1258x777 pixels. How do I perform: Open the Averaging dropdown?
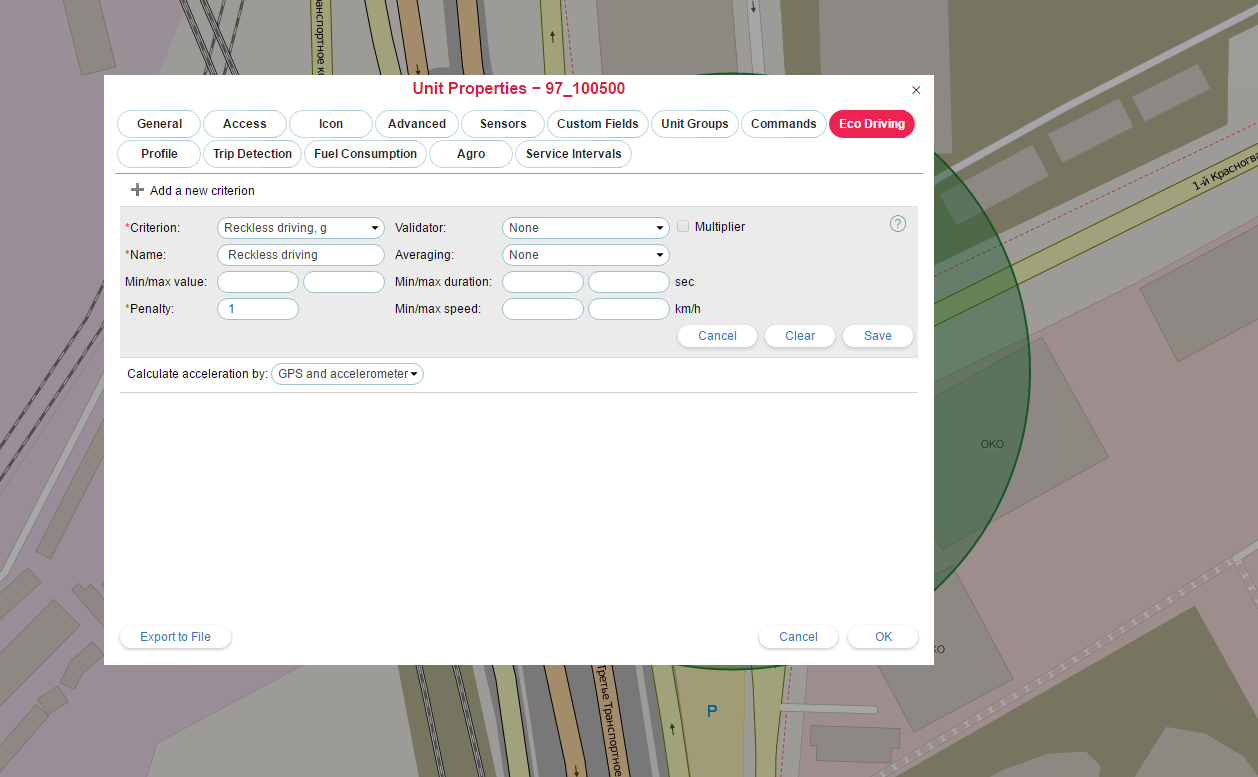pyautogui.click(x=585, y=255)
